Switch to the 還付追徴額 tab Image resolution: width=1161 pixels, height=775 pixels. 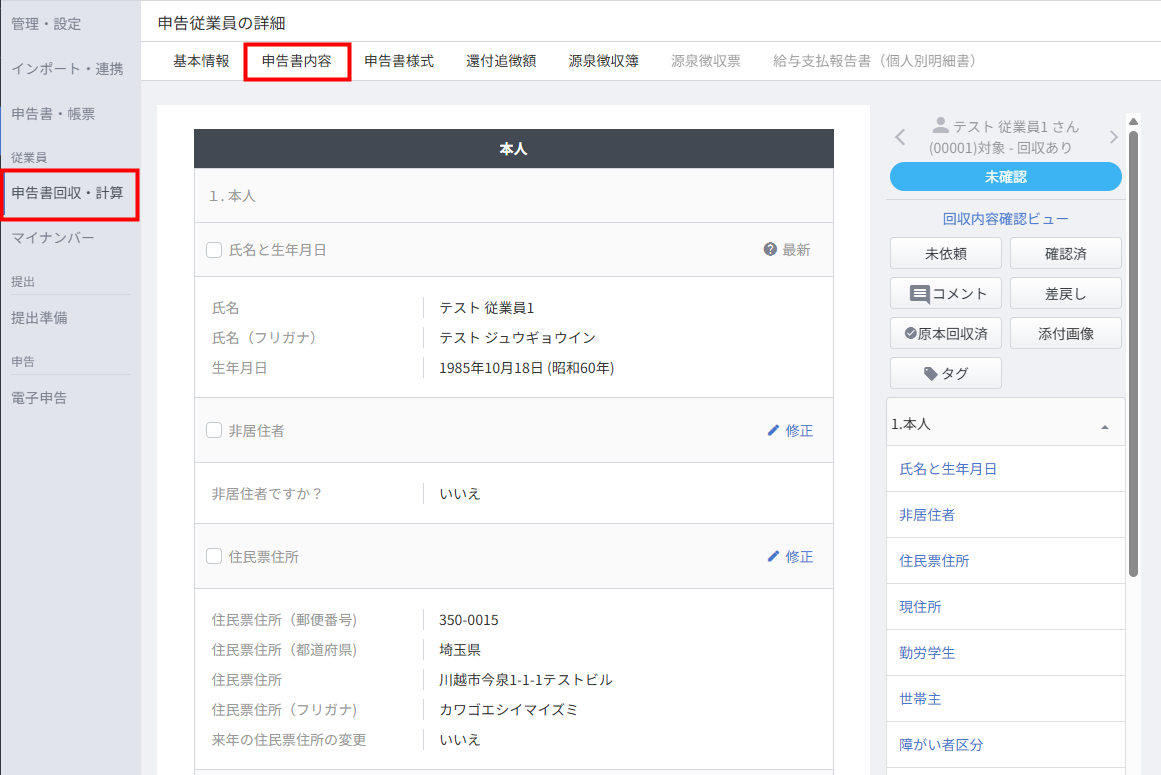point(501,61)
